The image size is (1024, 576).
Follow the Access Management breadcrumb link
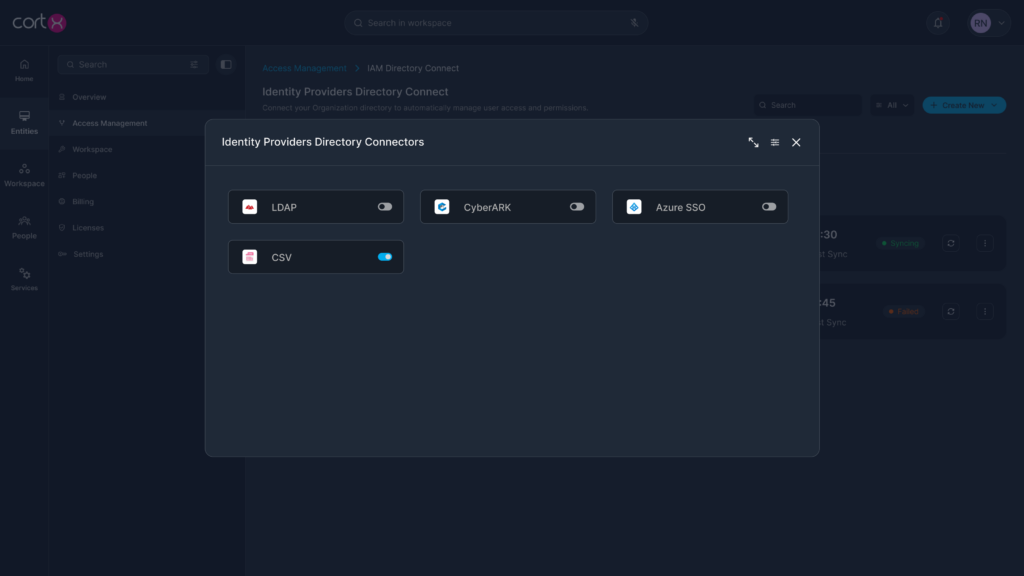pos(304,68)
